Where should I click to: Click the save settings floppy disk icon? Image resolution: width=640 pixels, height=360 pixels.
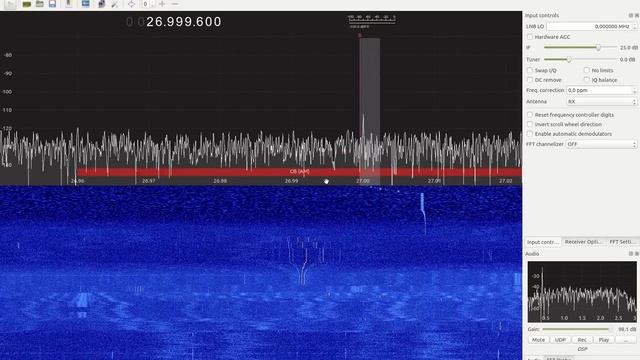tap(52, 4)
